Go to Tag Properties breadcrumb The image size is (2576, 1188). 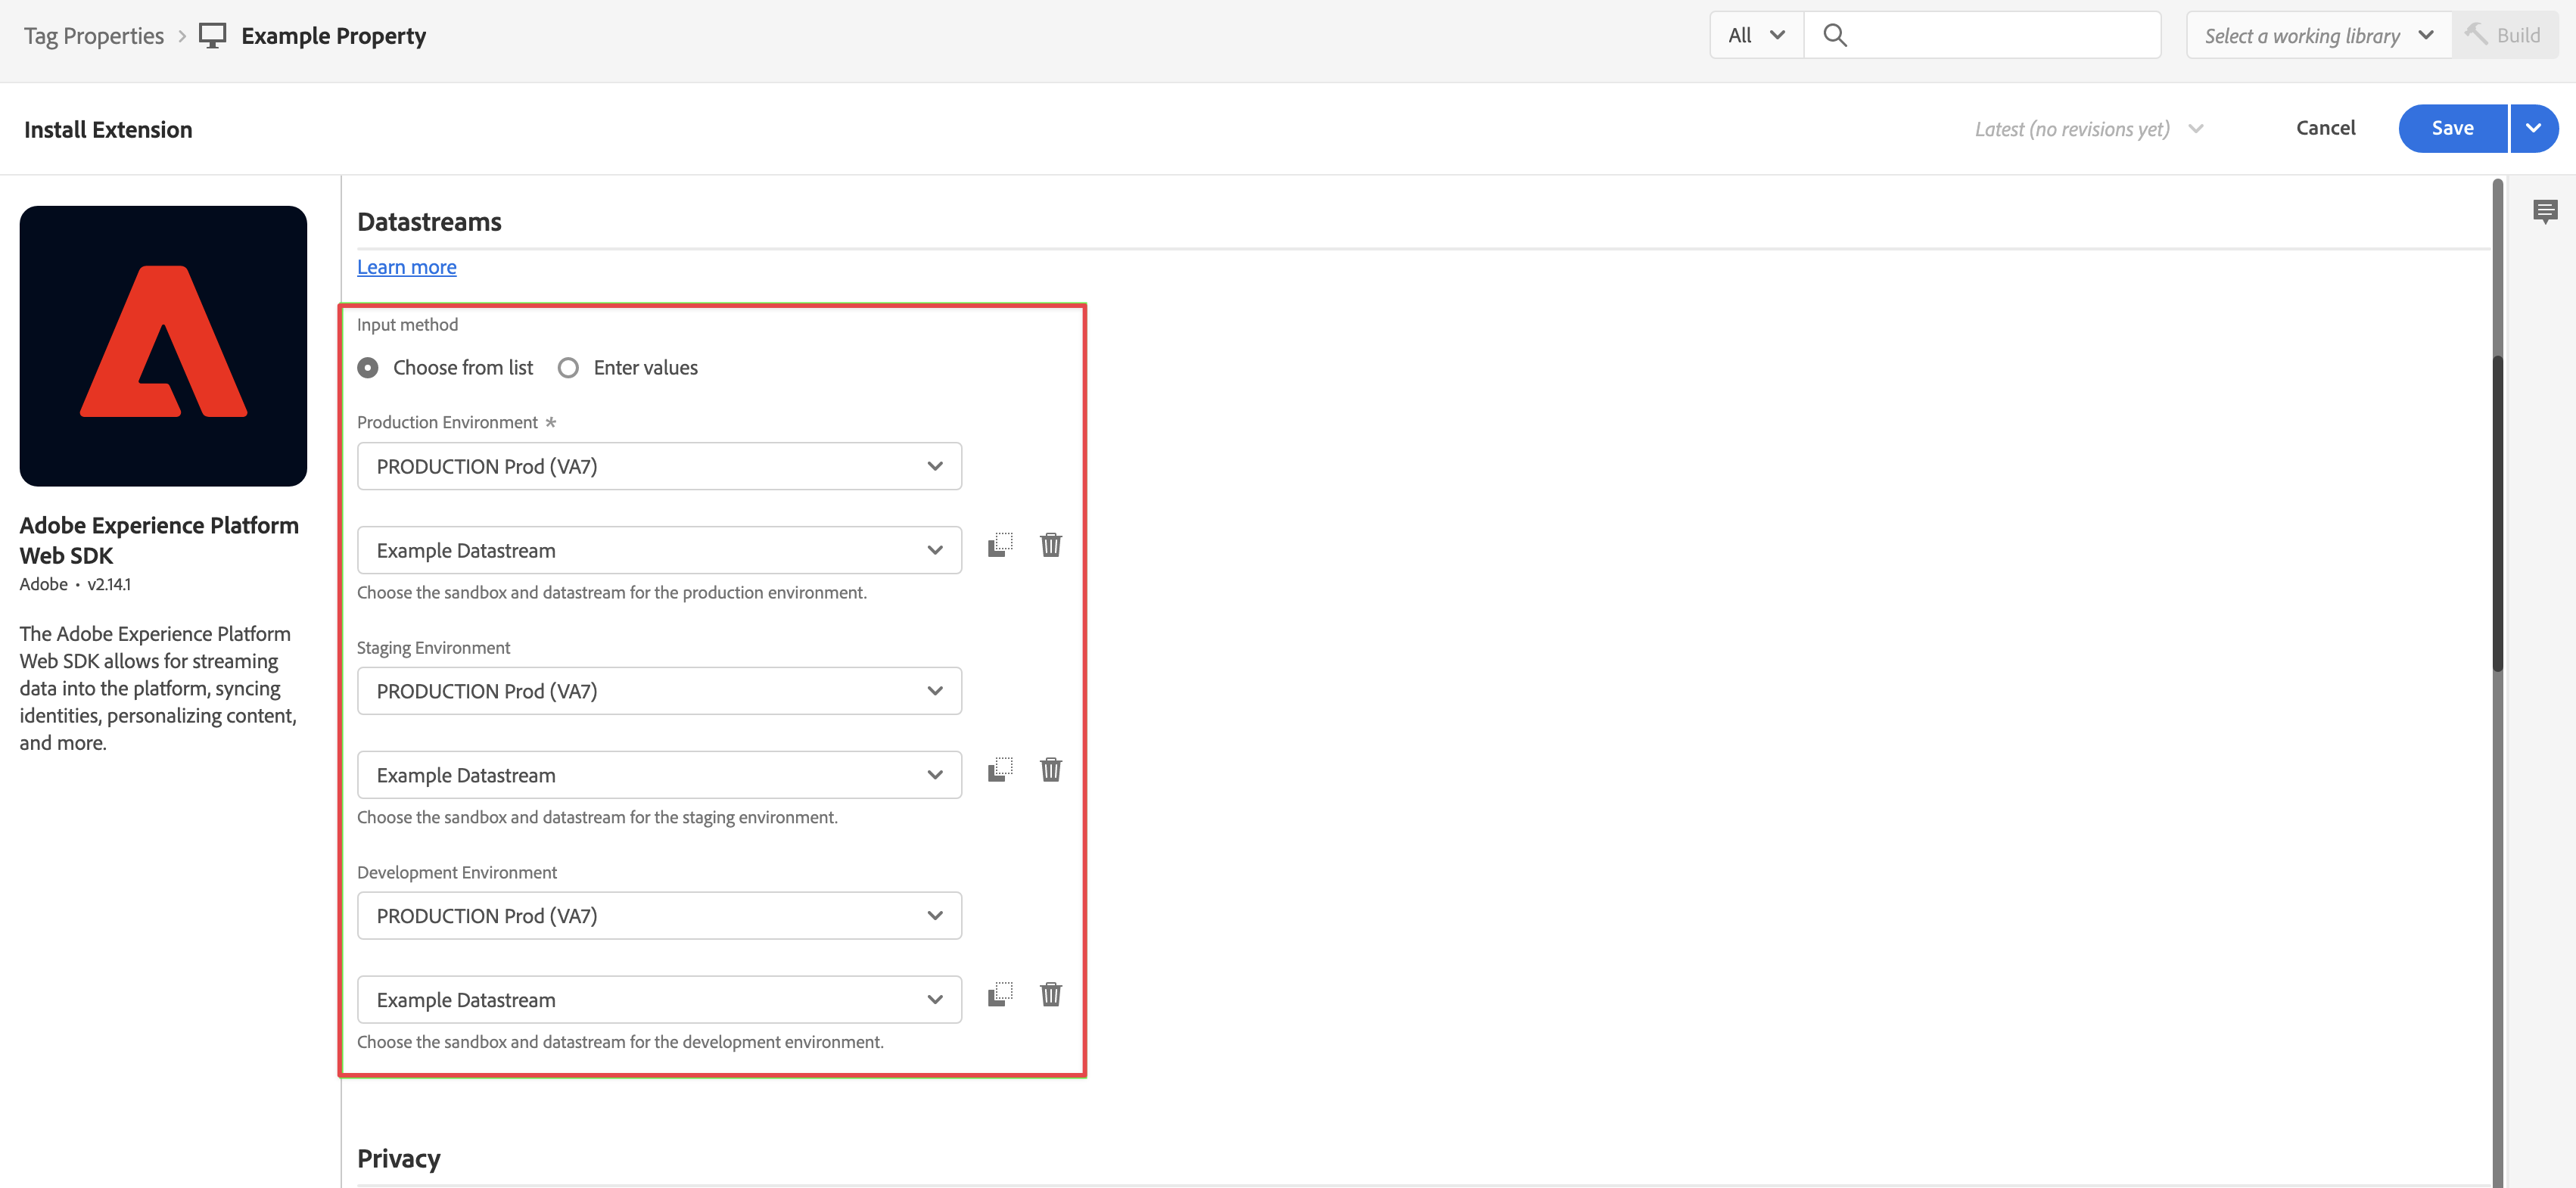click(94, 36)
